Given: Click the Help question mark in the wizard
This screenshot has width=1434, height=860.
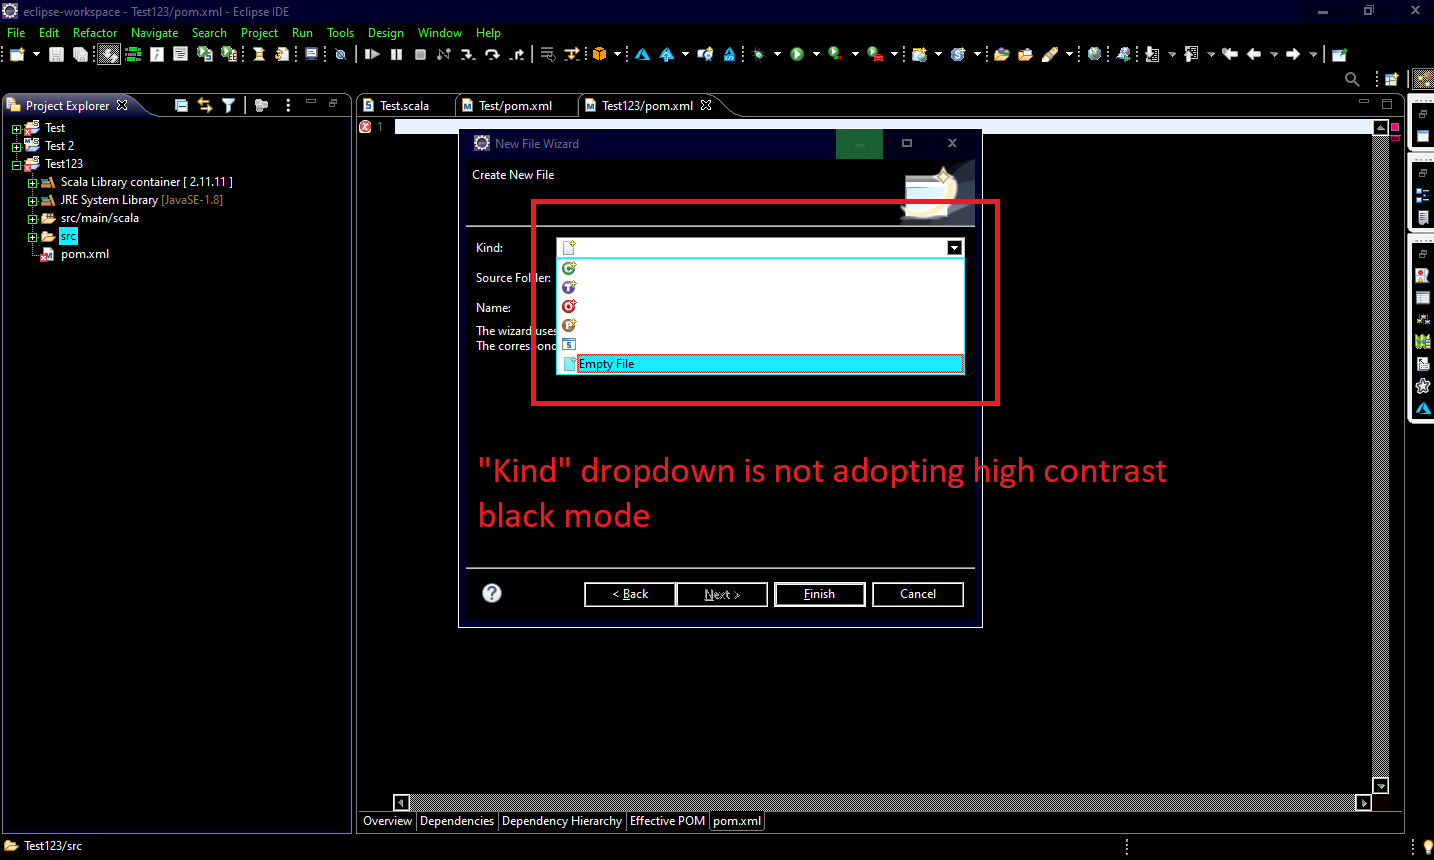Looking at the screenshot, I should click(x=491, y=593).
